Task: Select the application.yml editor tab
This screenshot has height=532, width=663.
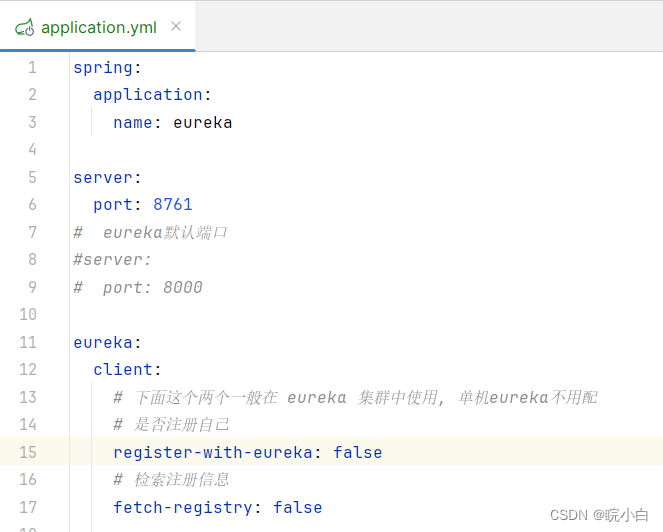Action: tap(98, 27)
